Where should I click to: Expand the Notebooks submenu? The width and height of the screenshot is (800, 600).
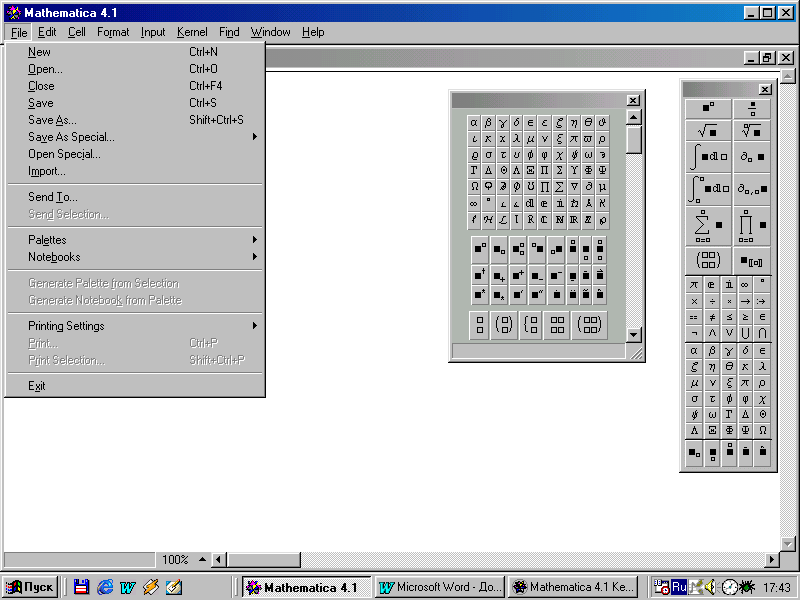[135, 257]
